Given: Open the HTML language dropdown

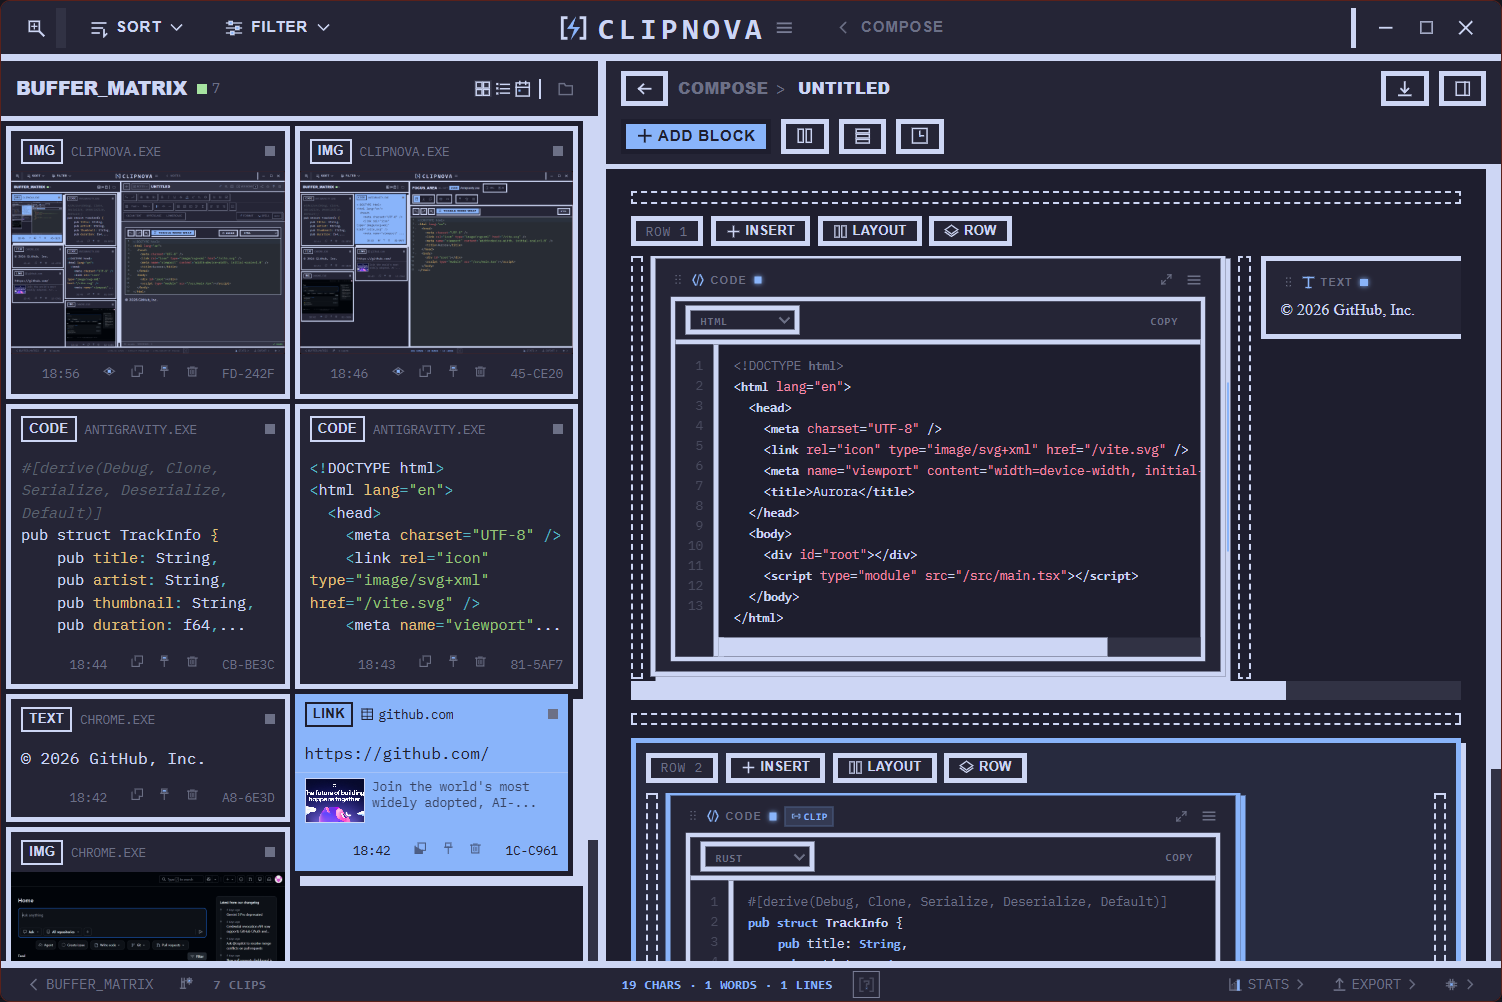Looking at the screenshot, I should [742, 321].
